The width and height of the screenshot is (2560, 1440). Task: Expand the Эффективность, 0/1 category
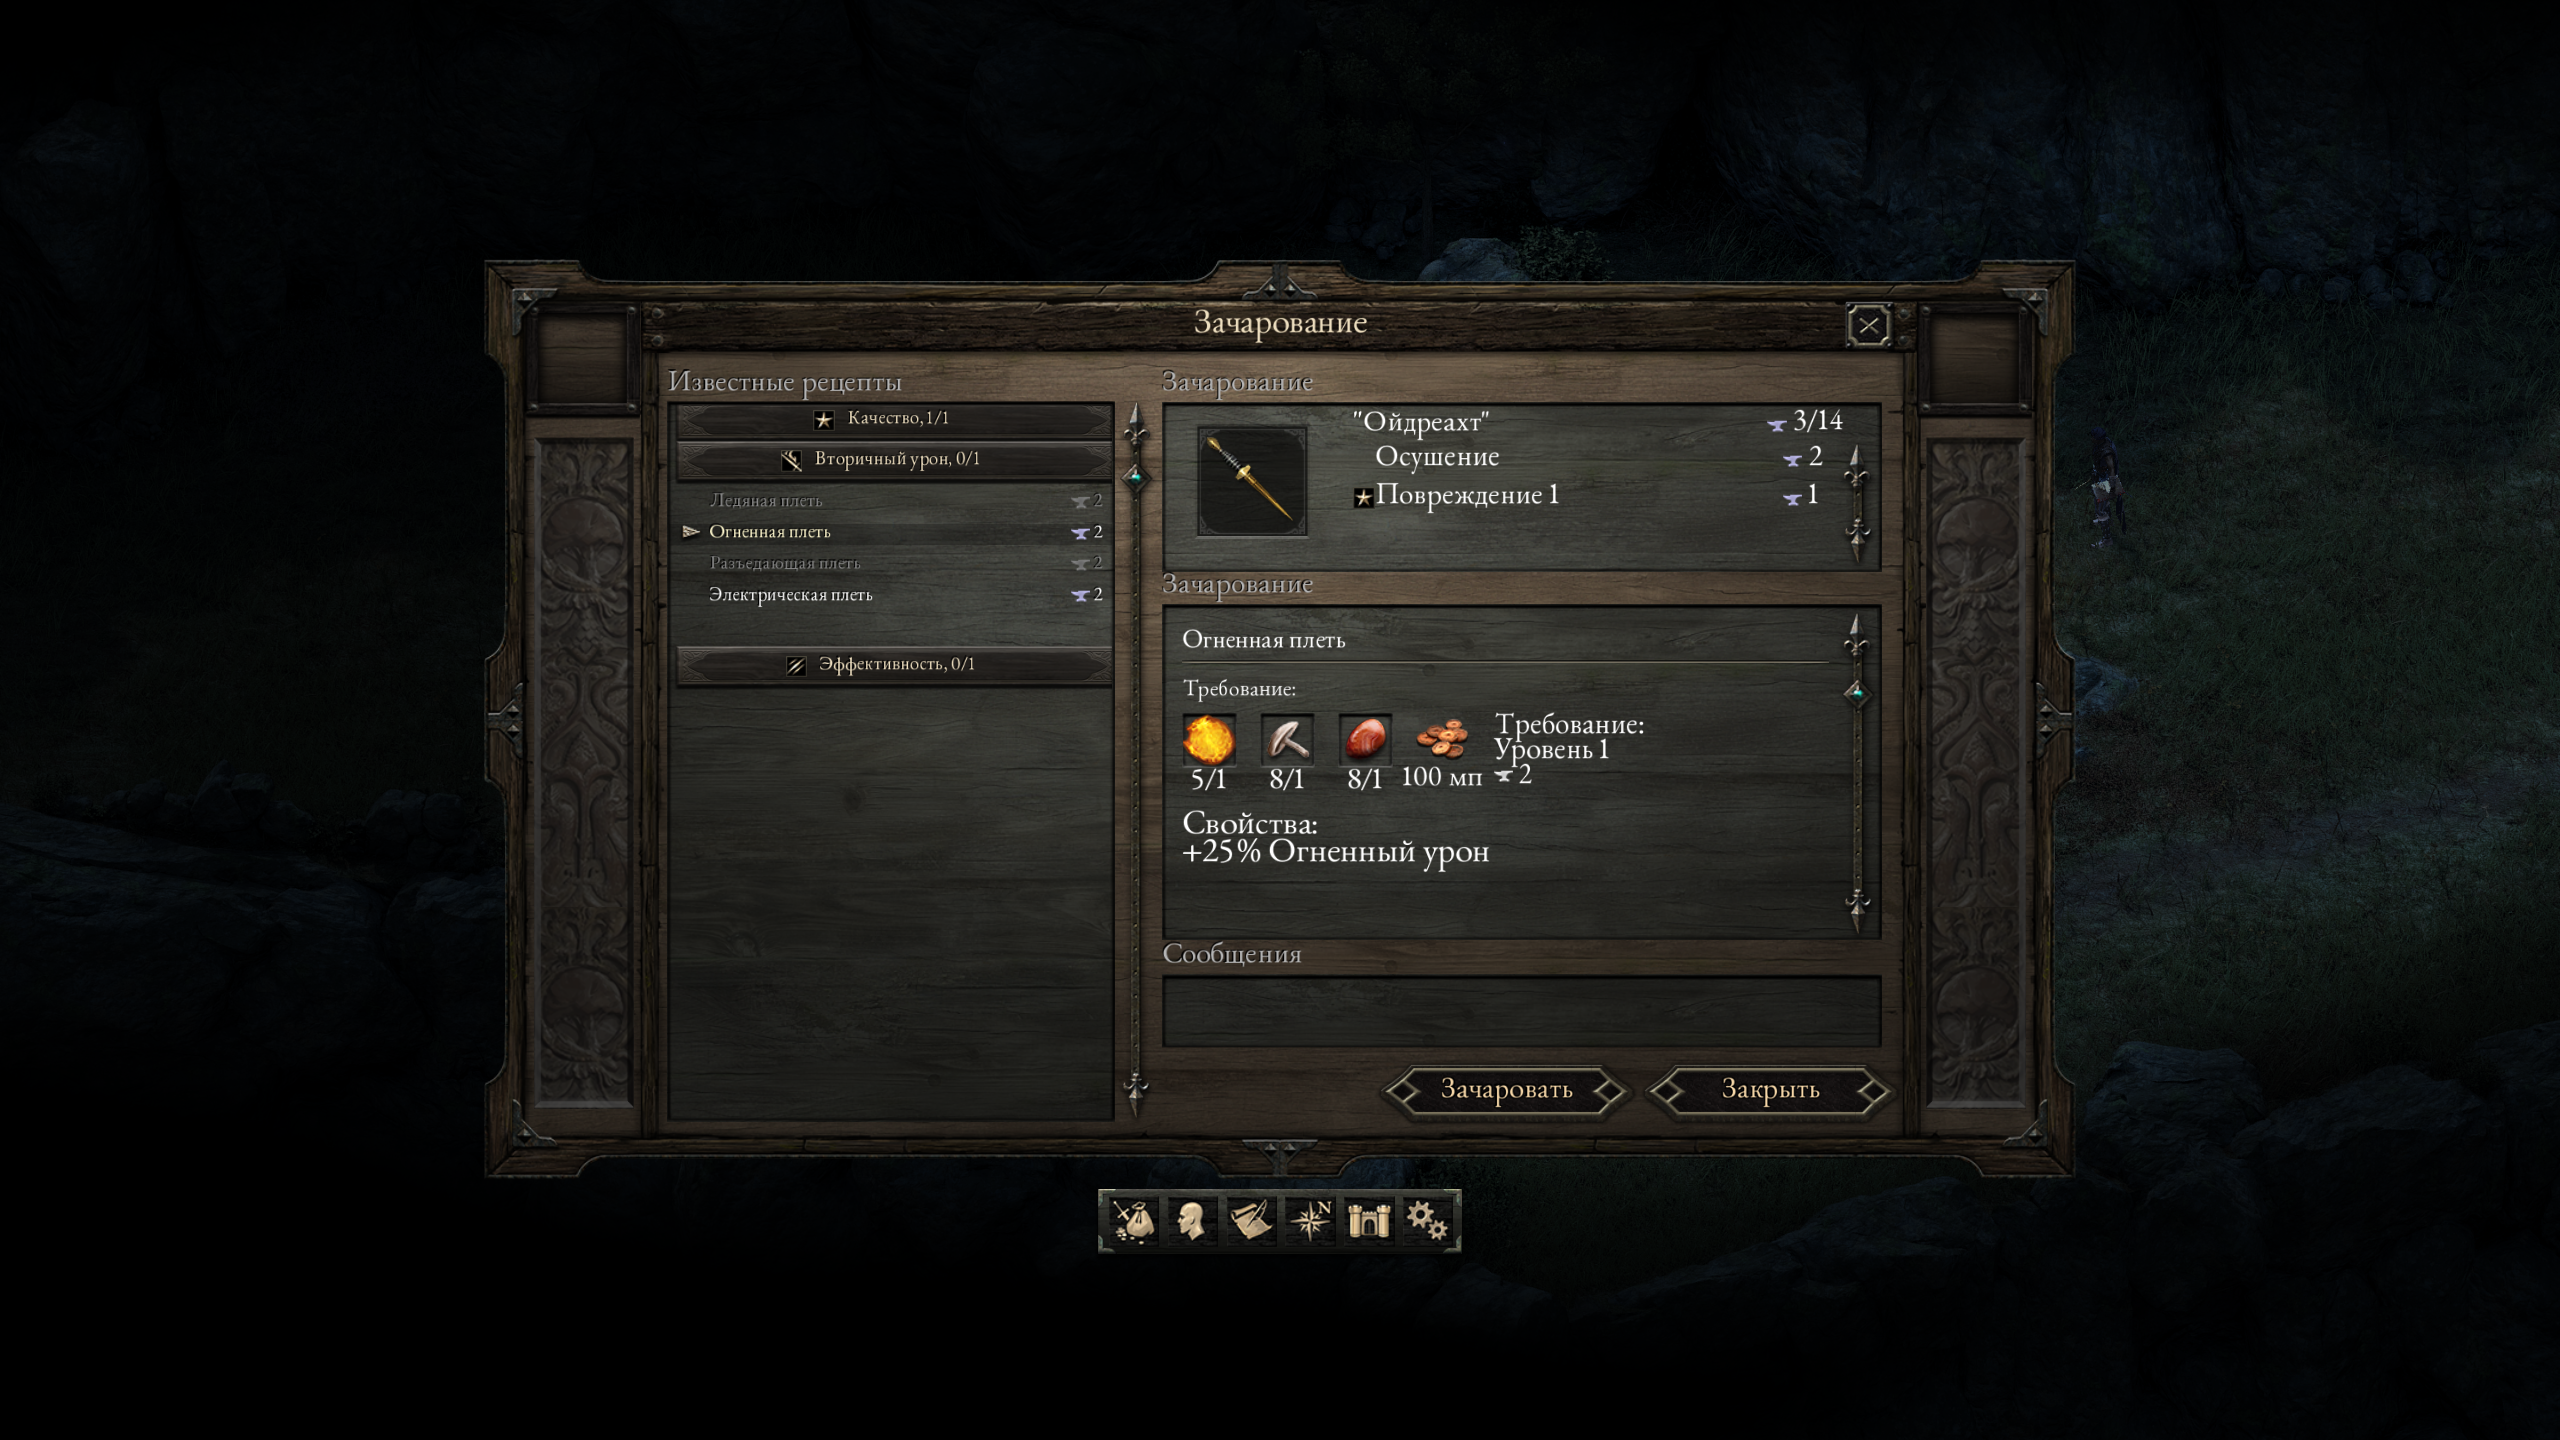pos(895,665)
